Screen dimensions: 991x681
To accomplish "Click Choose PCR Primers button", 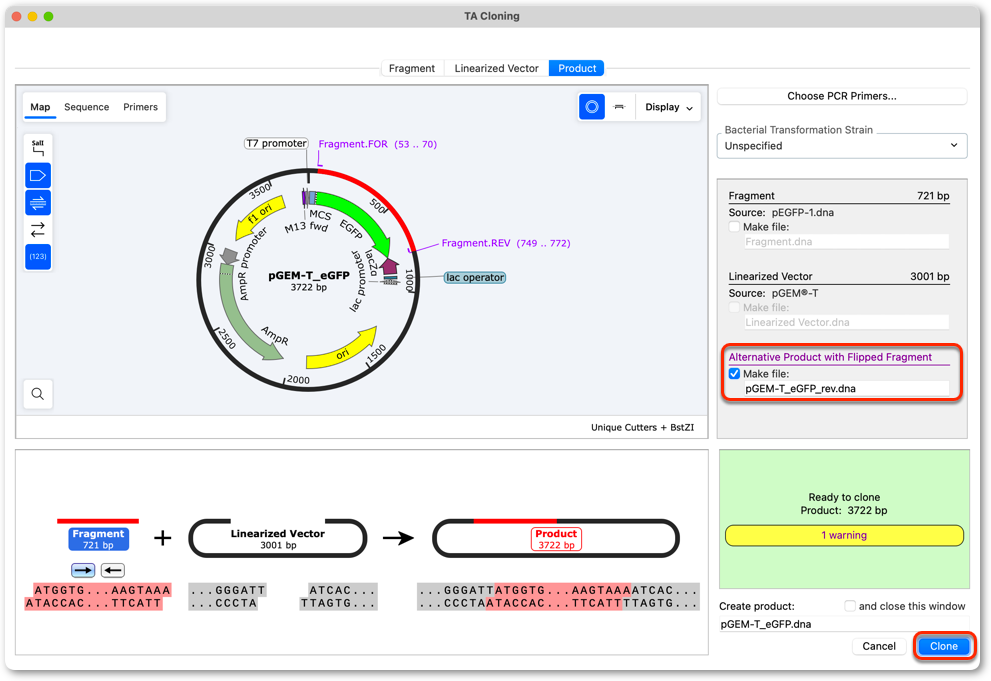I will 842,96.
